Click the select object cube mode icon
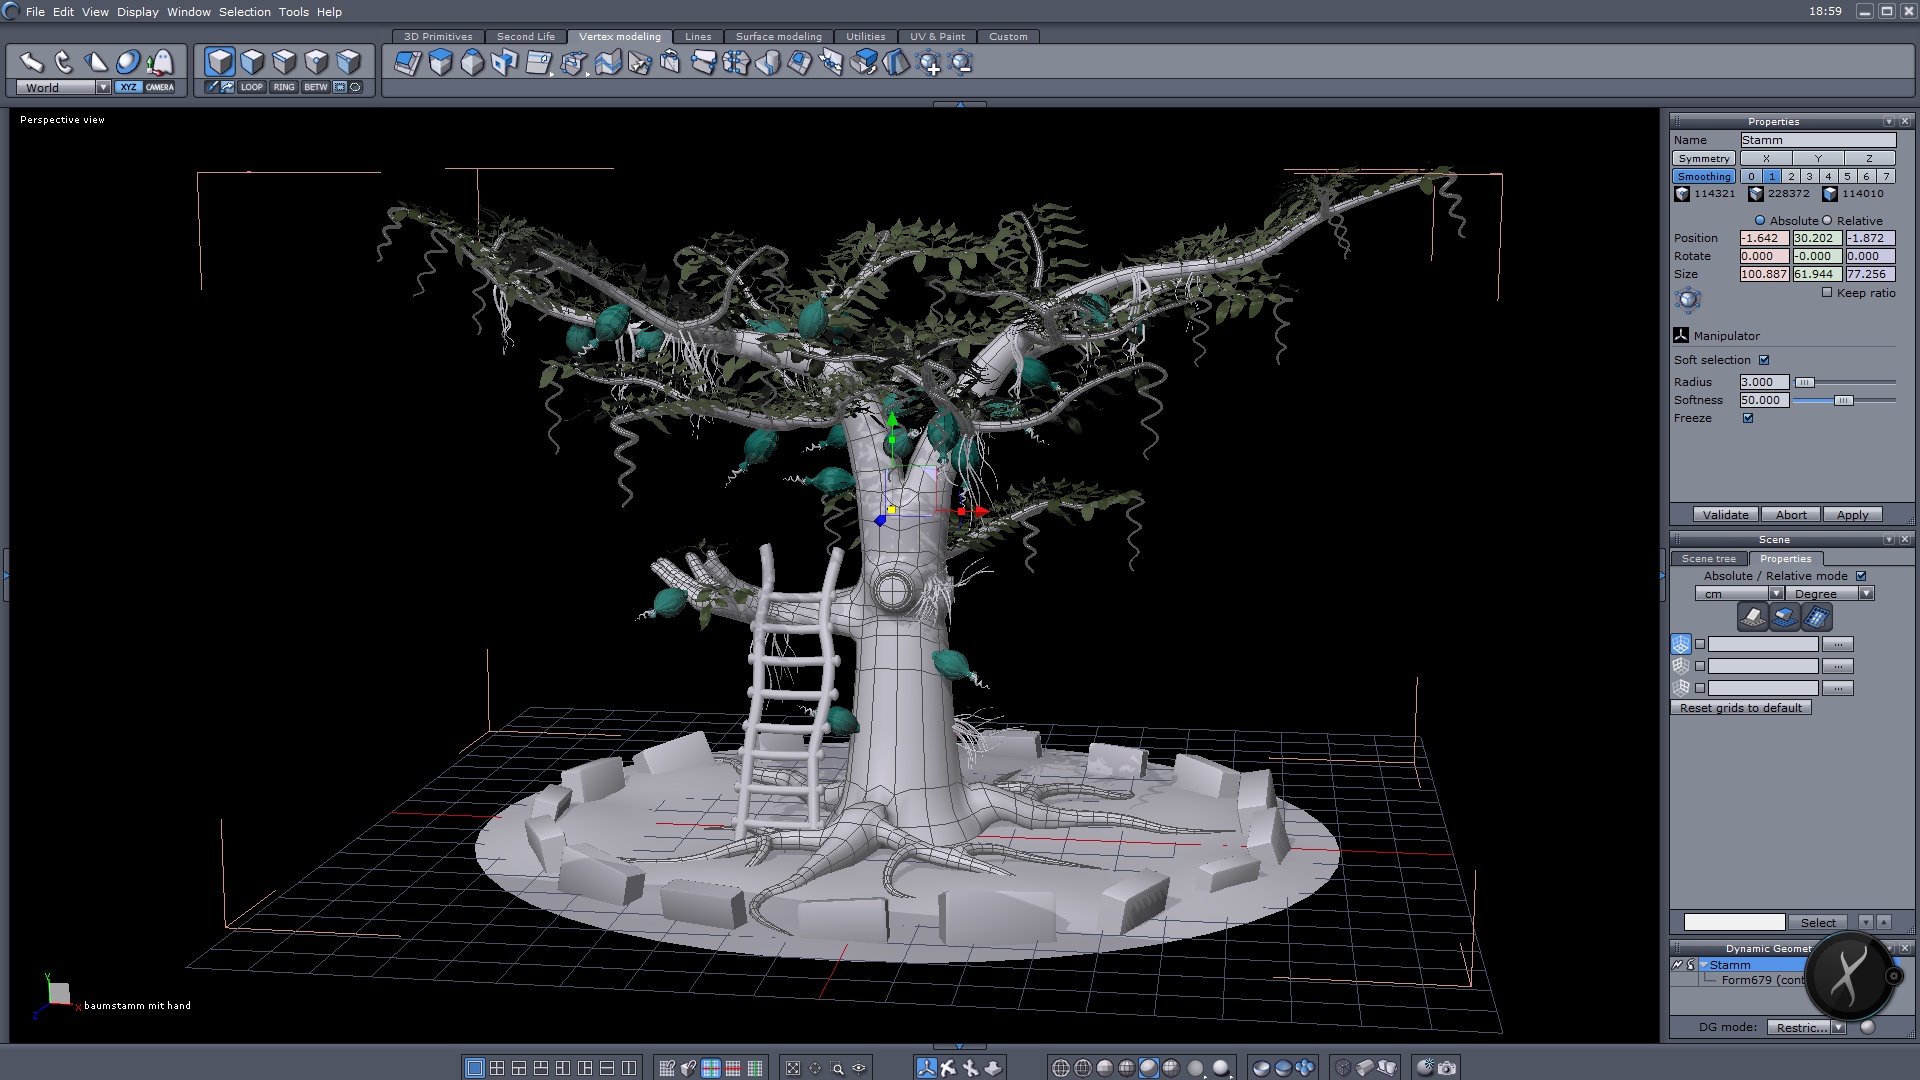The image size is (1920, 1080). [220, 62]
